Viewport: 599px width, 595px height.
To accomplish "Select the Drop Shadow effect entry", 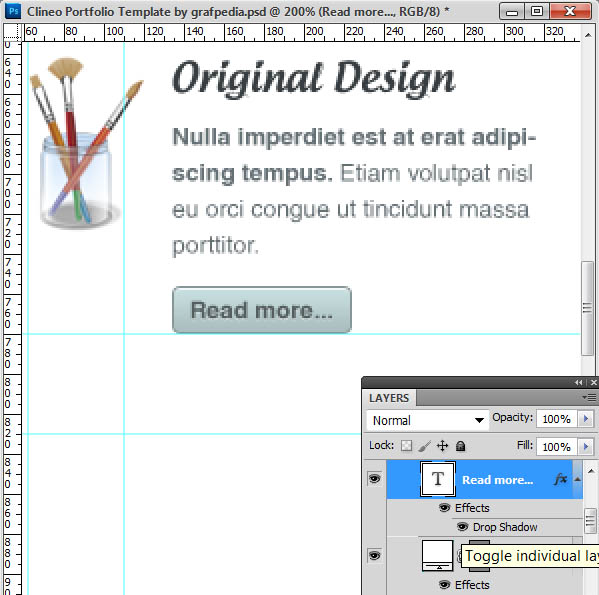I will click(x=505, y=527).
